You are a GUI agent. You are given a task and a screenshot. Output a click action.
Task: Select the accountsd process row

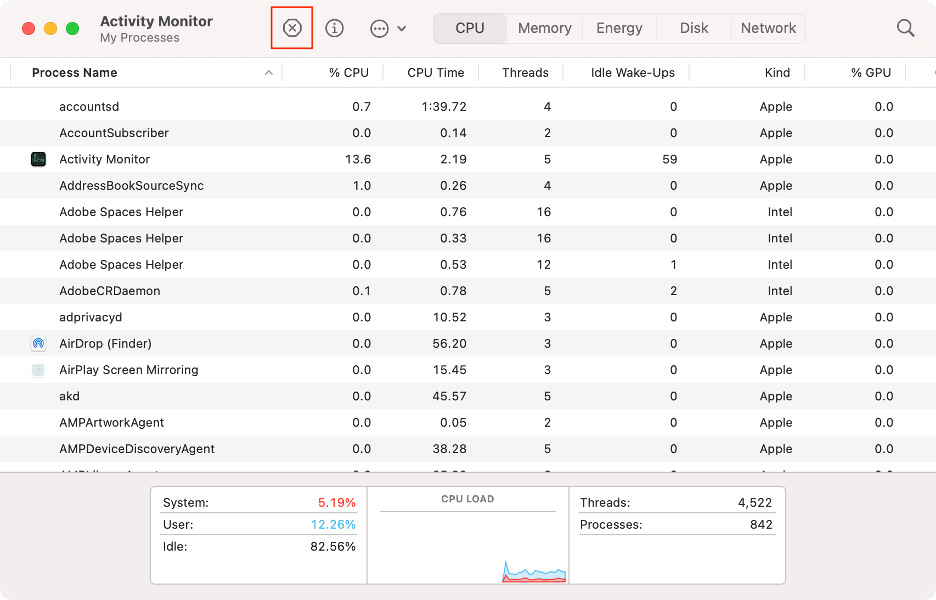click(x=468, y=107)
